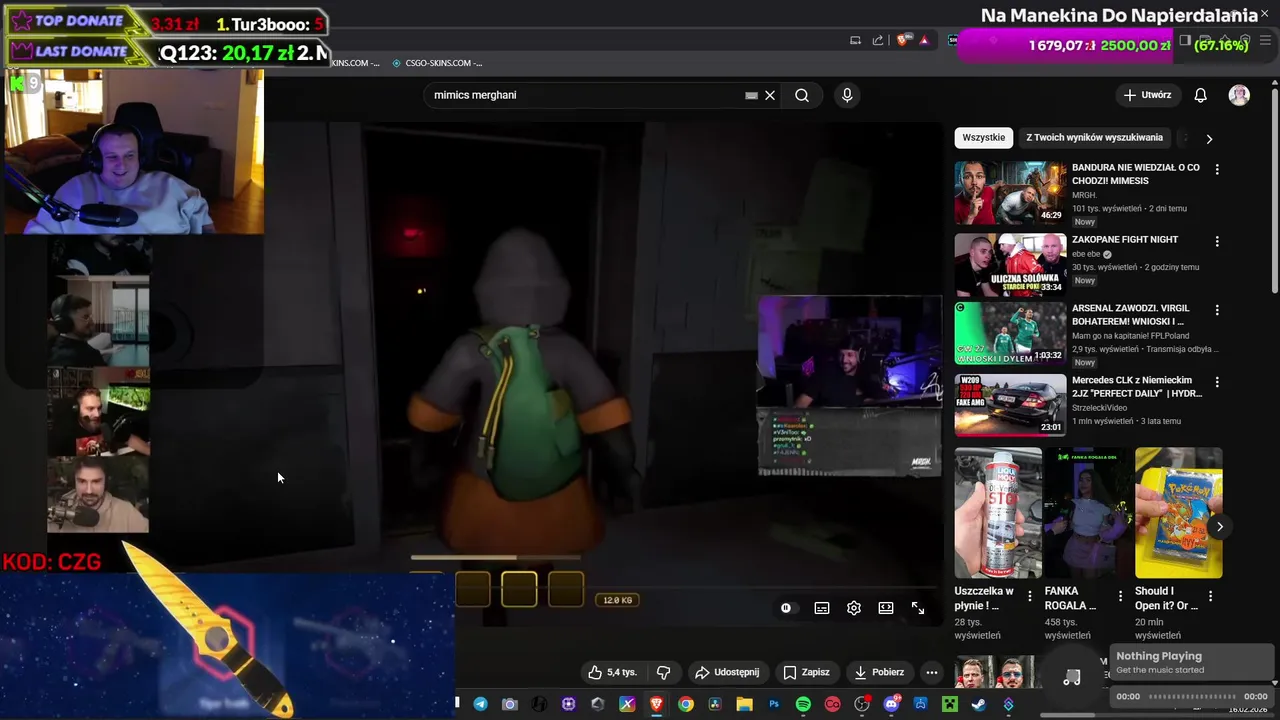Click the Udostępnij share button
1280x720 pixels.
point(727,672)
